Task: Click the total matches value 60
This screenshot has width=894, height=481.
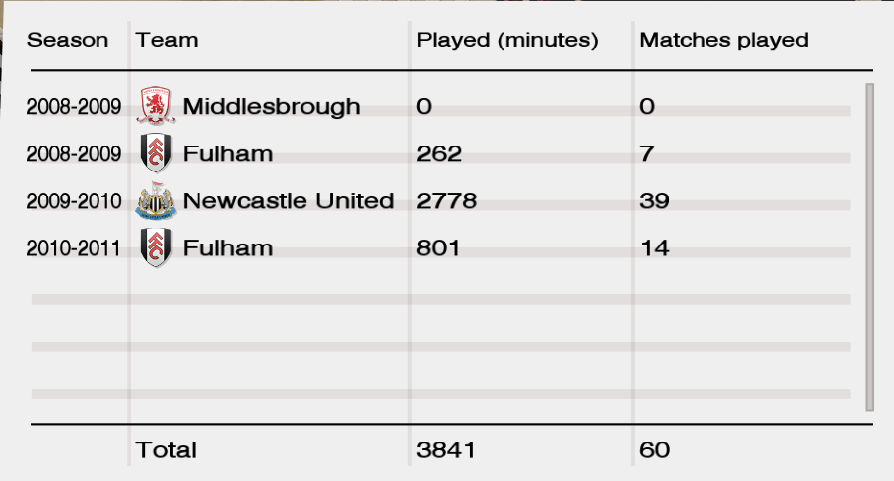Action: (x=655, y=450)
